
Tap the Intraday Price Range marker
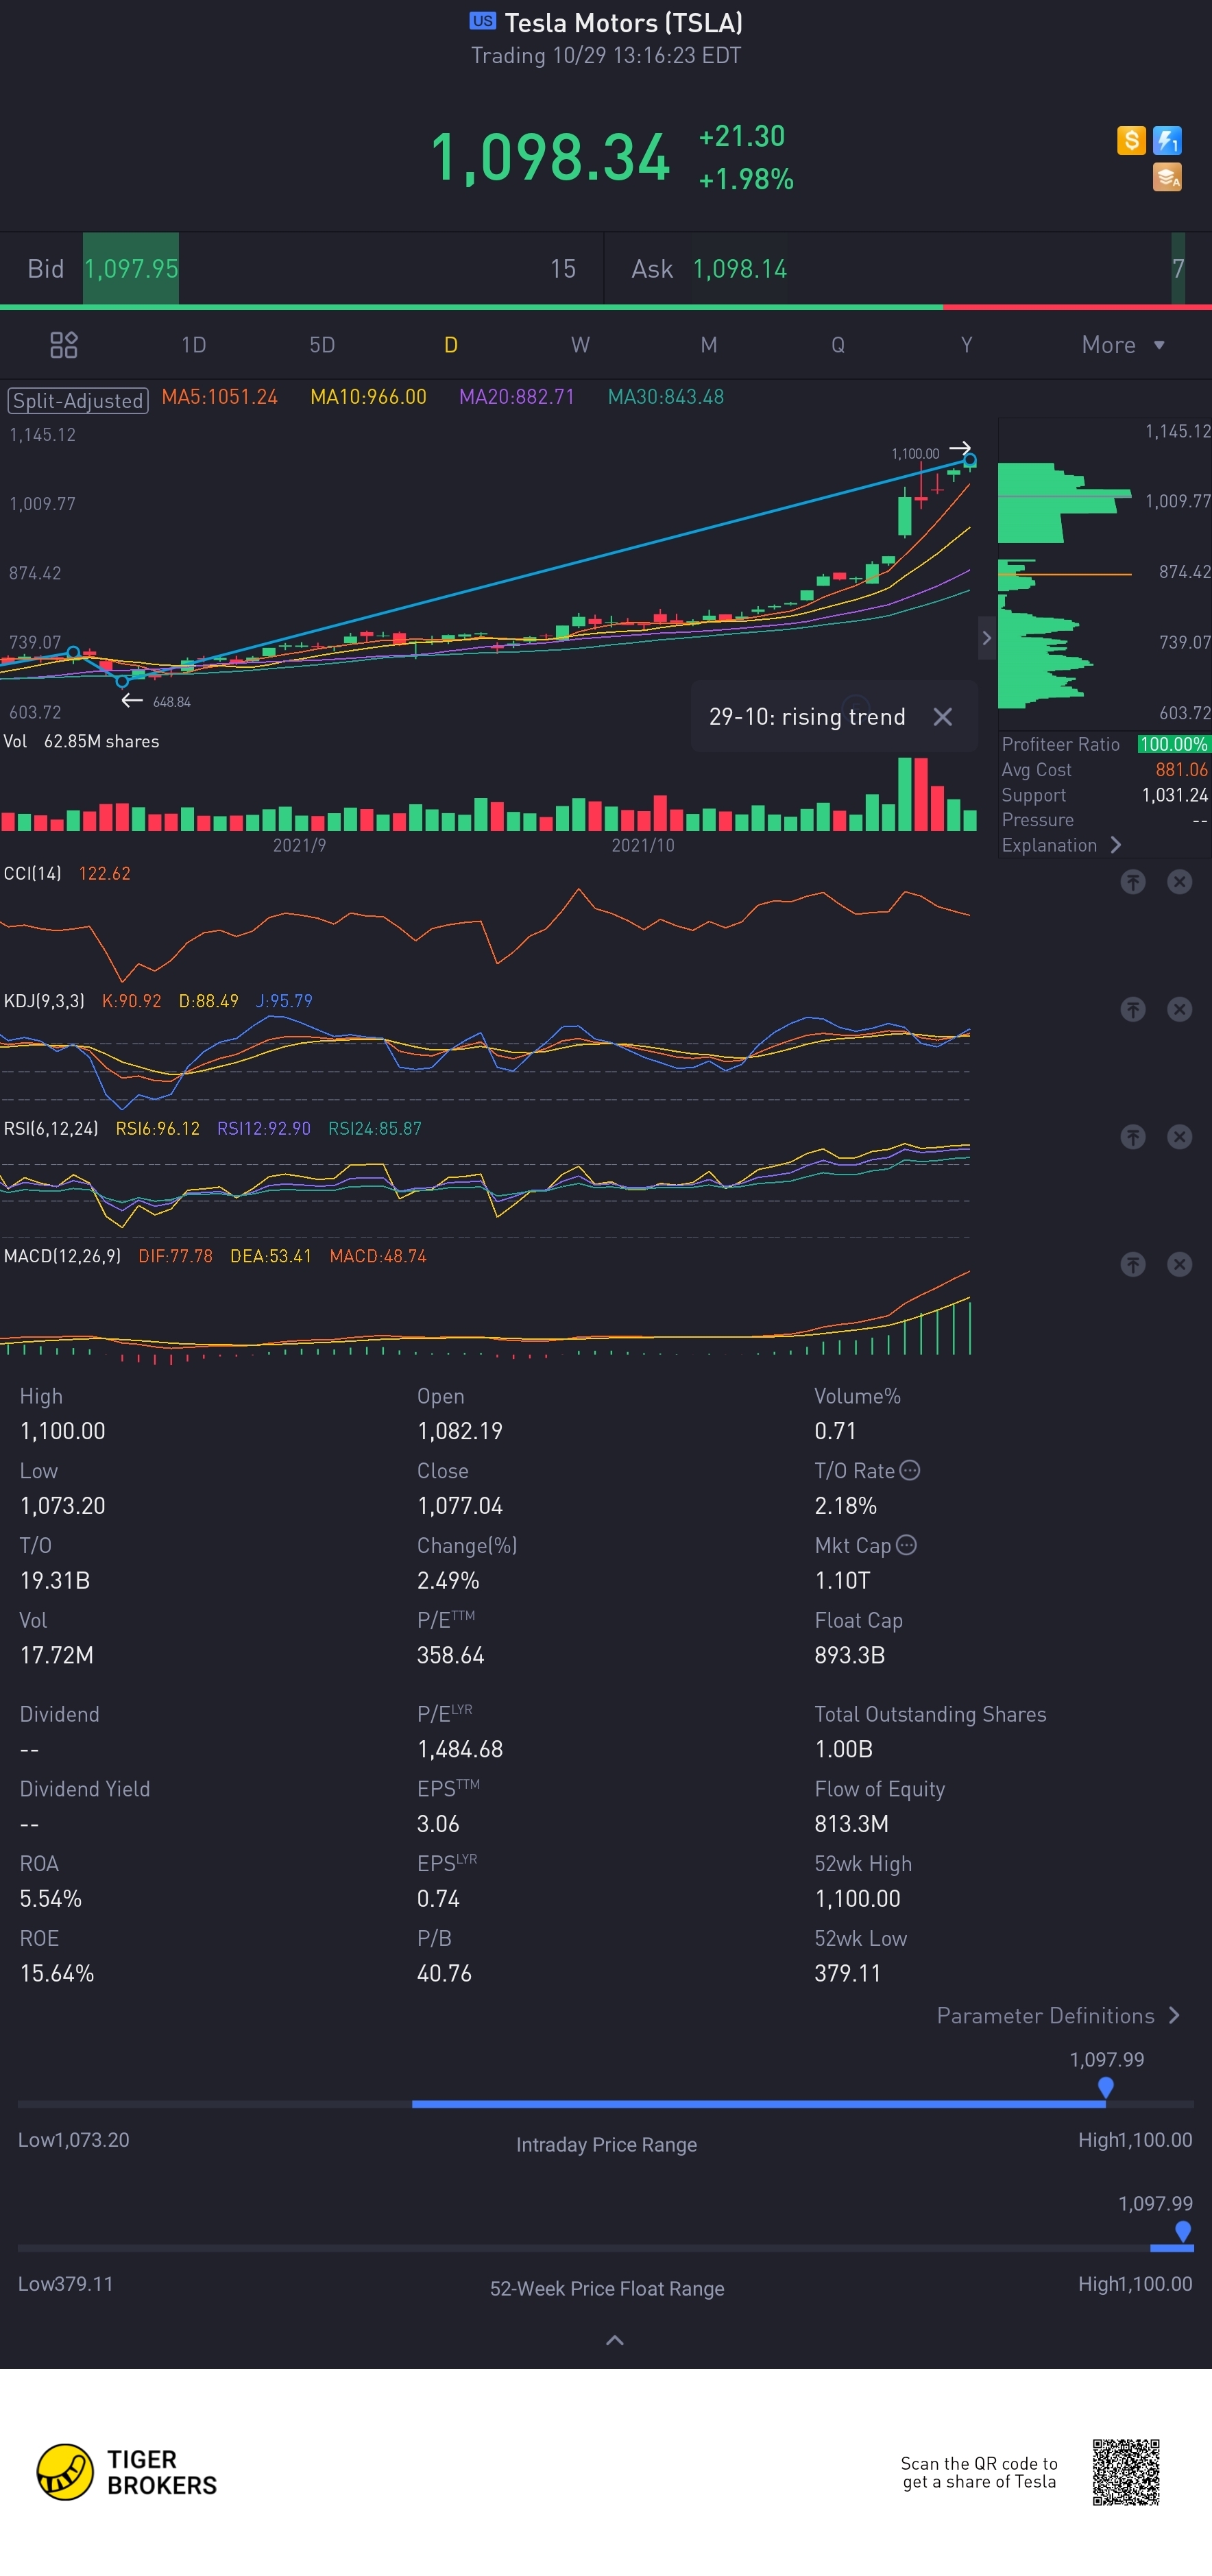pos(1105,2087)
